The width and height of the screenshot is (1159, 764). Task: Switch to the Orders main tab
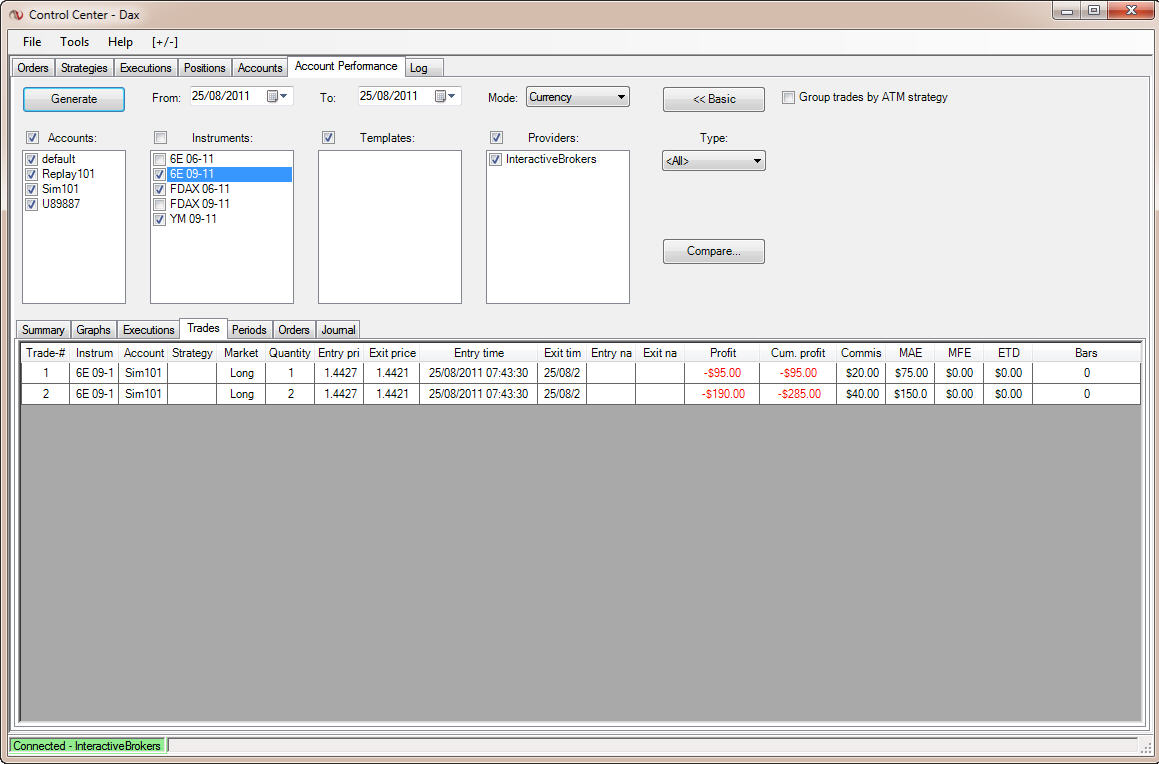pyautogui.click(x=33, y=68)
